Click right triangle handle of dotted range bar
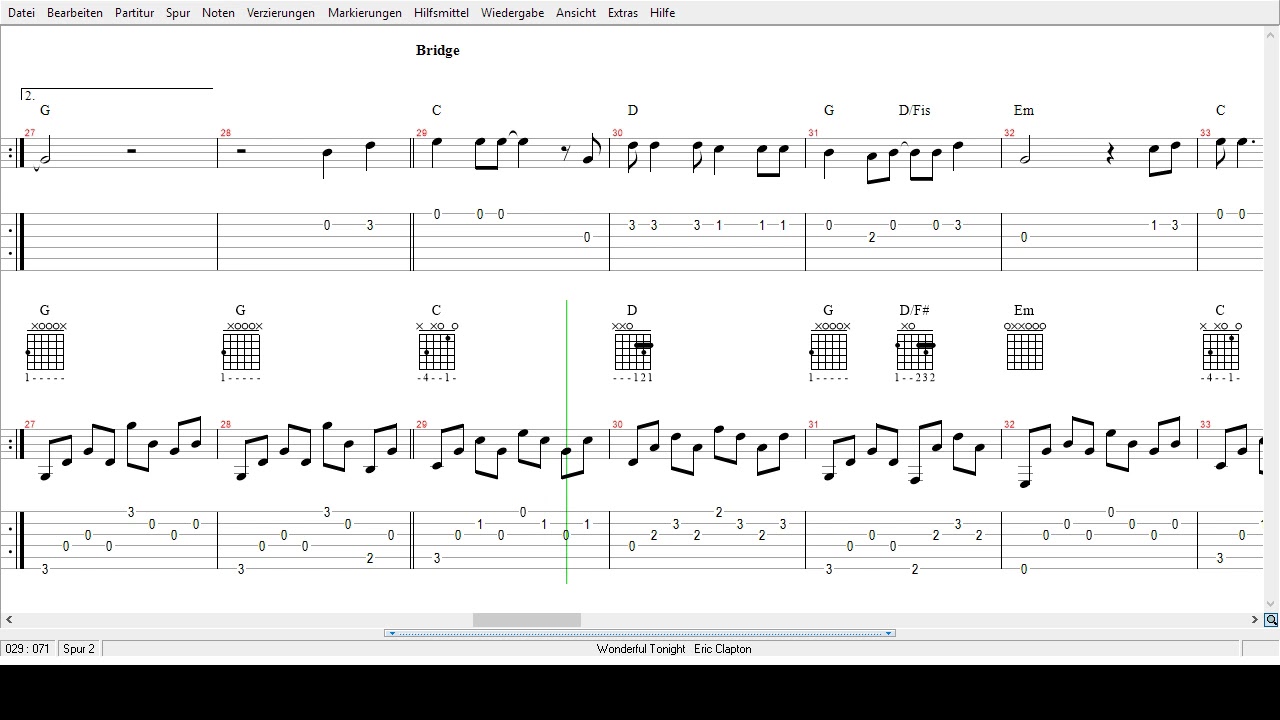1280x720 pixels. (888, 633)
